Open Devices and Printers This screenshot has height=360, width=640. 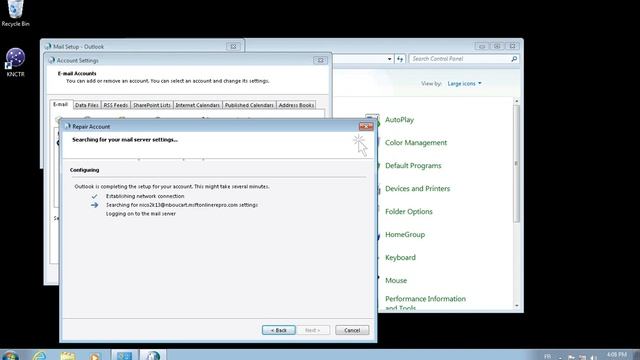coord(417,189)
